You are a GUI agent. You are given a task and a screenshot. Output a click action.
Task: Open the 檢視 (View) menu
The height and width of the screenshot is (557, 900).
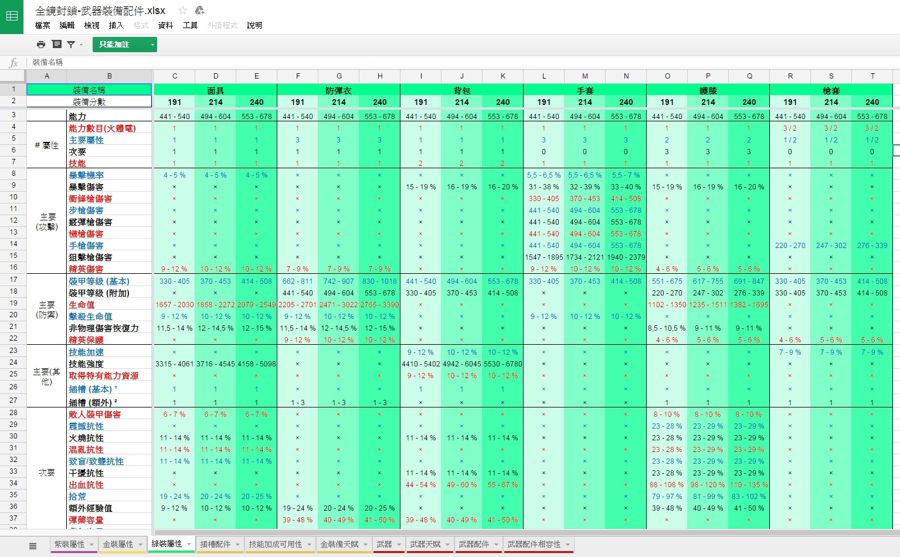91,25
